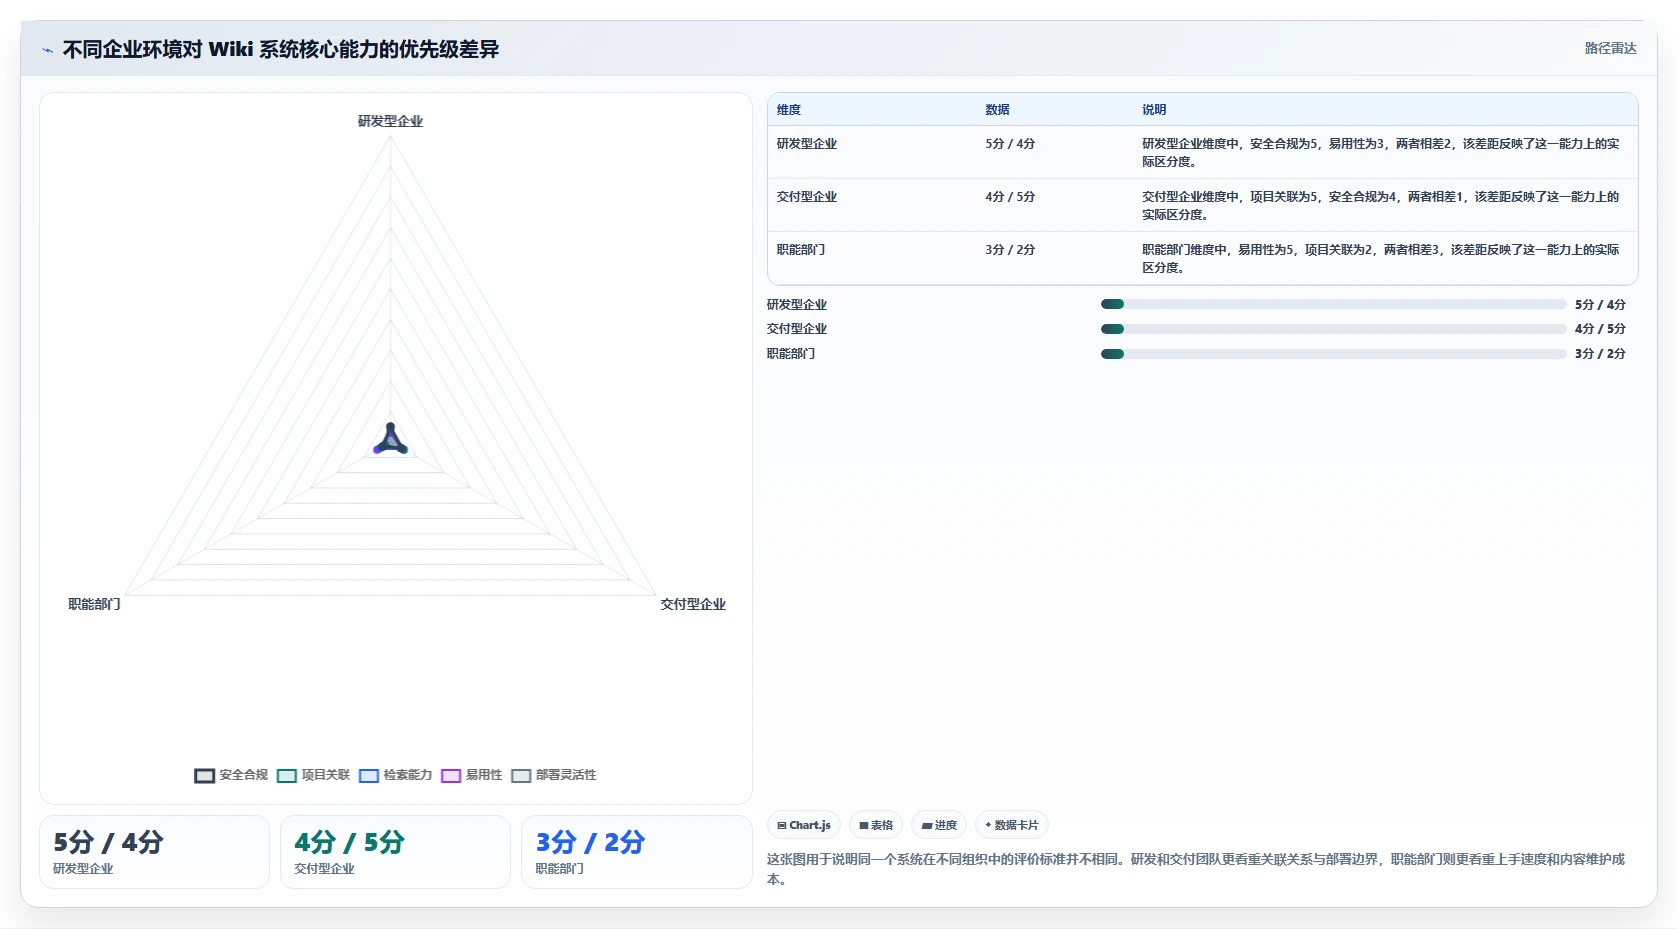Click the radar axis label 交付型企业
Screen dimensions: 1678x929
[693, 604]
